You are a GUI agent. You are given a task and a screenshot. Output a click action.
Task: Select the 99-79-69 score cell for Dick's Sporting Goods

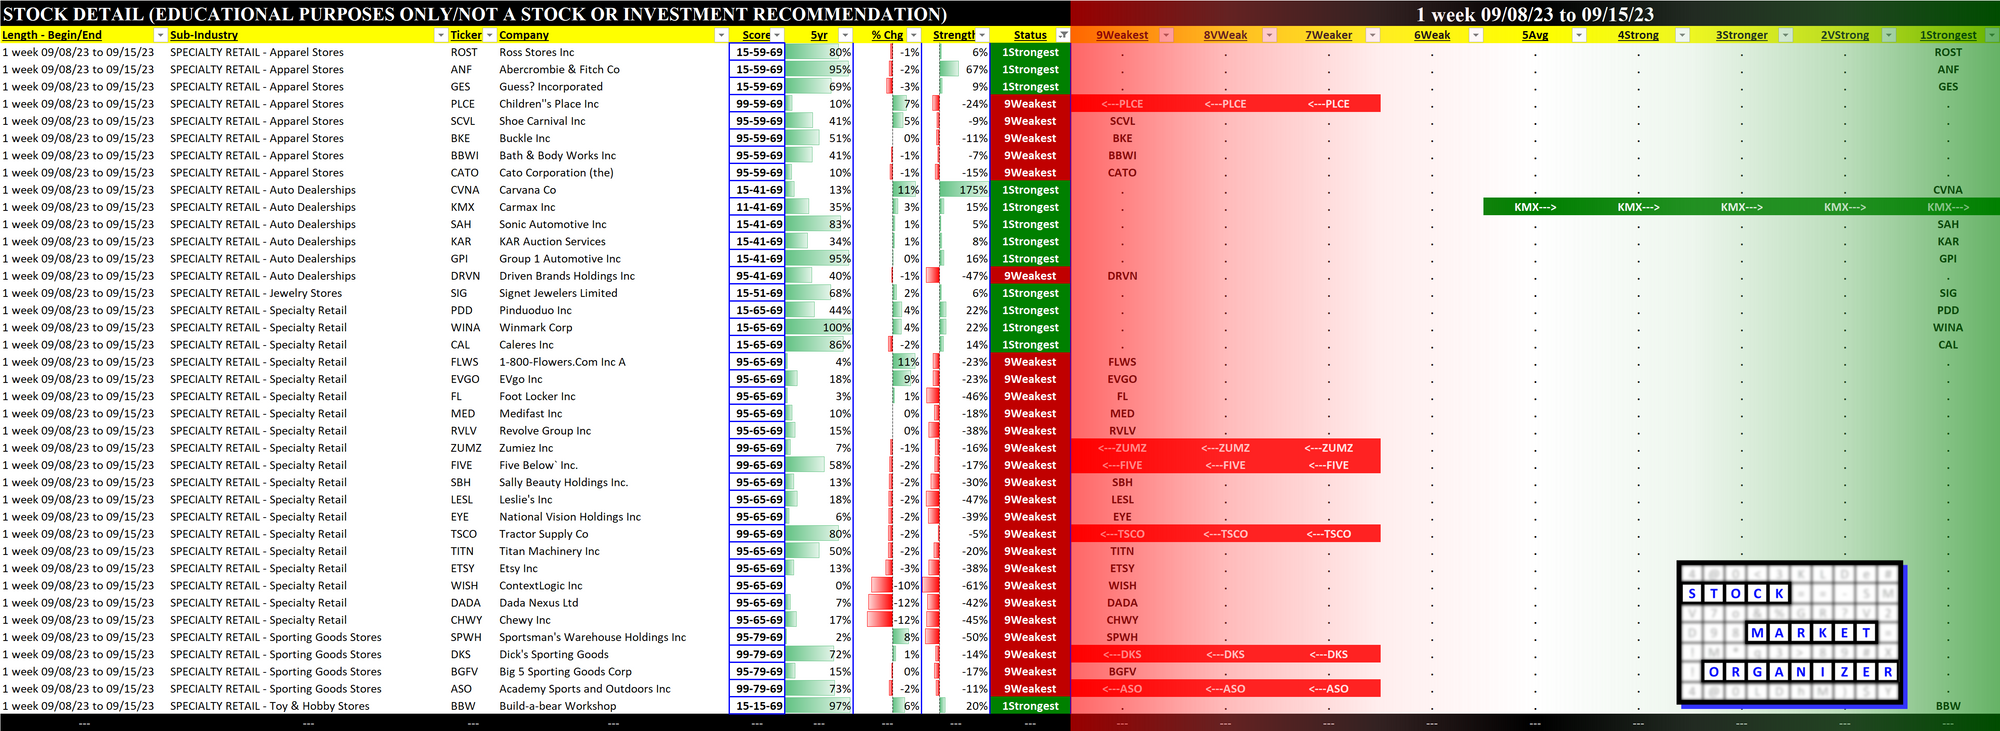[758, 655]
